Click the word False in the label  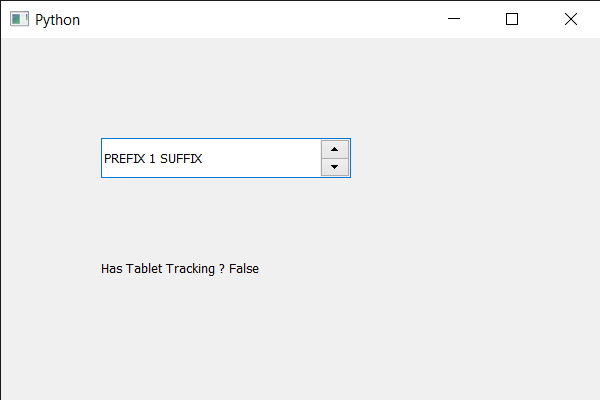[x=244, y=268]
